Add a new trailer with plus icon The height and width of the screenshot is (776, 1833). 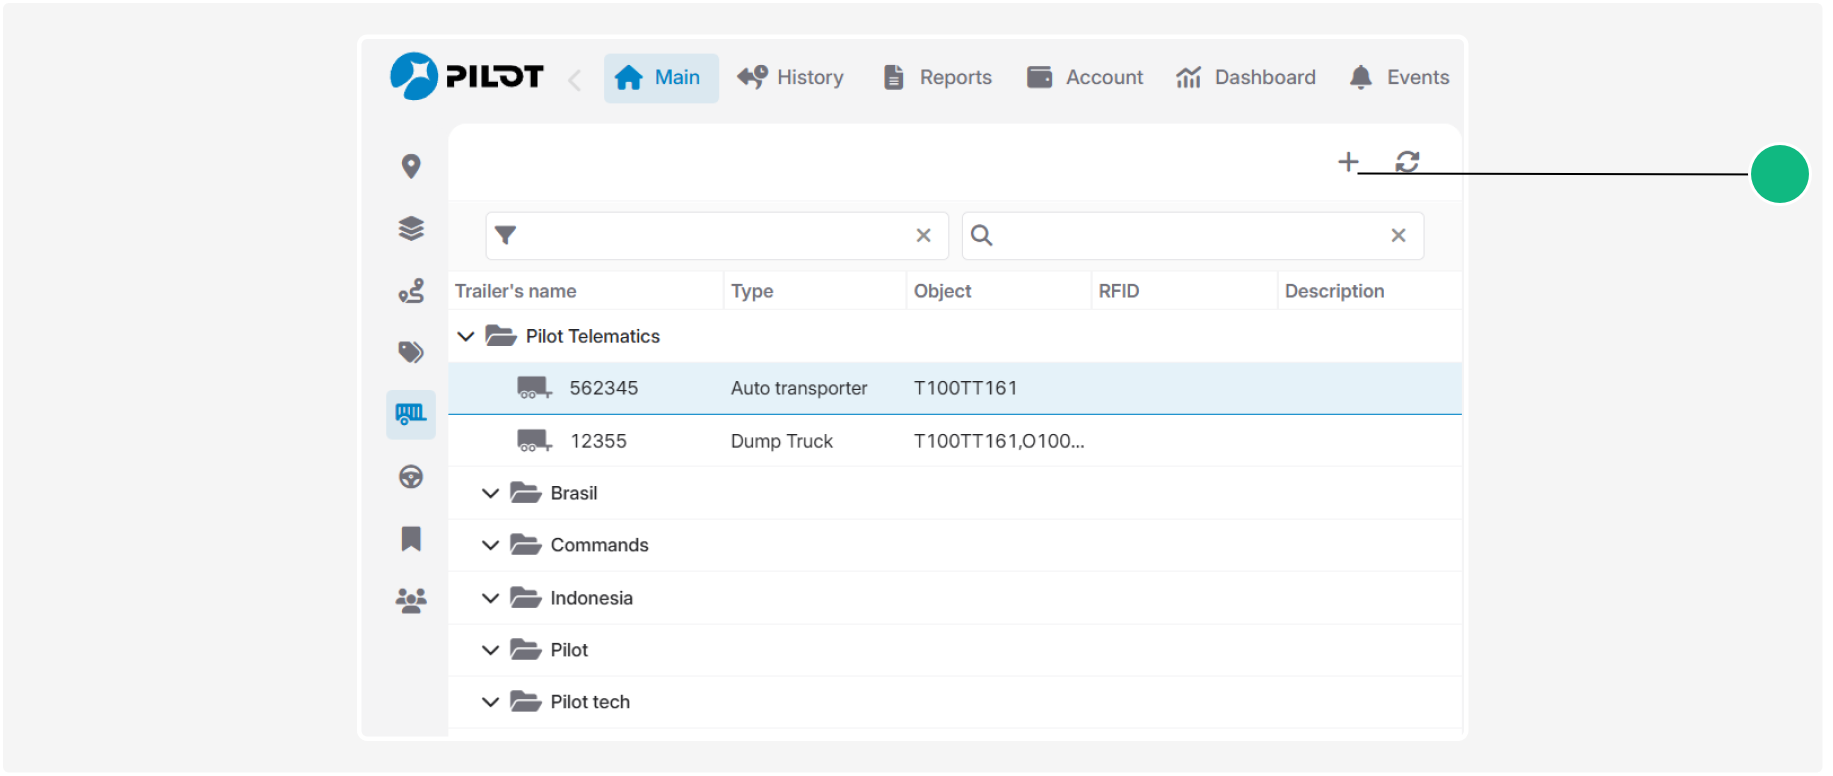pos(1348,161)
